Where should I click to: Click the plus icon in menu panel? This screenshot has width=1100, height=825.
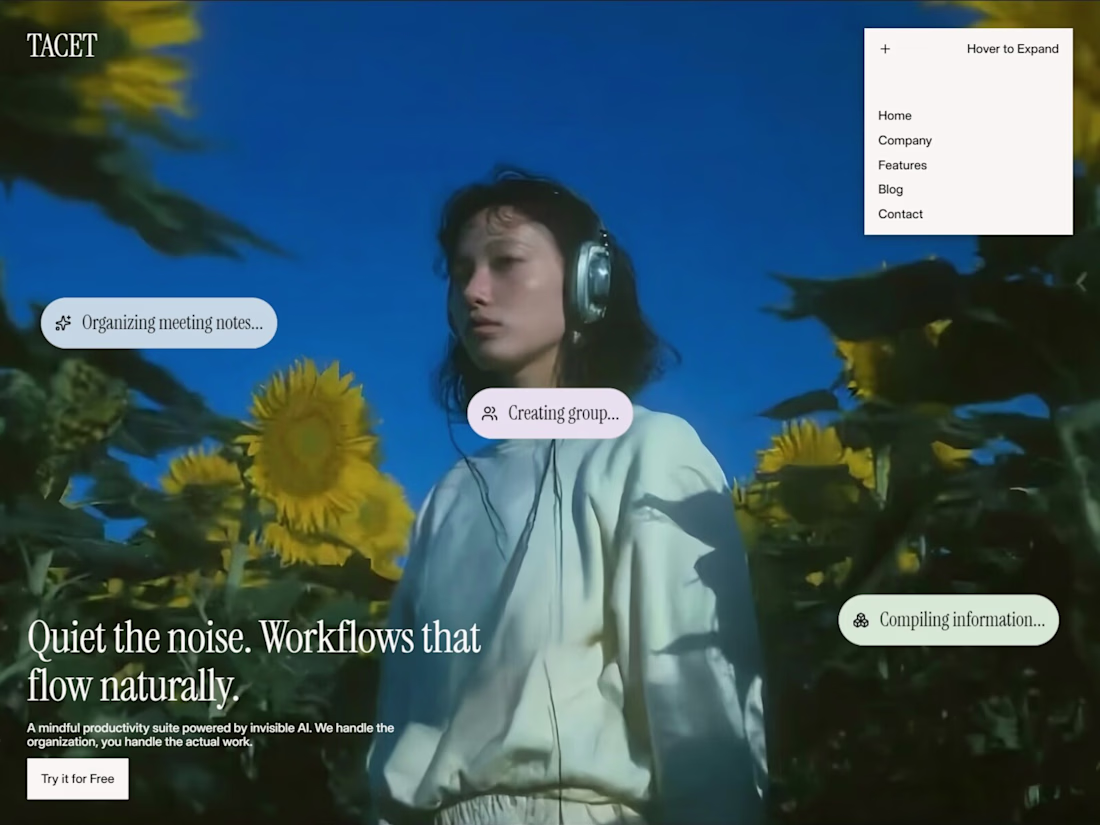(885, 49)
